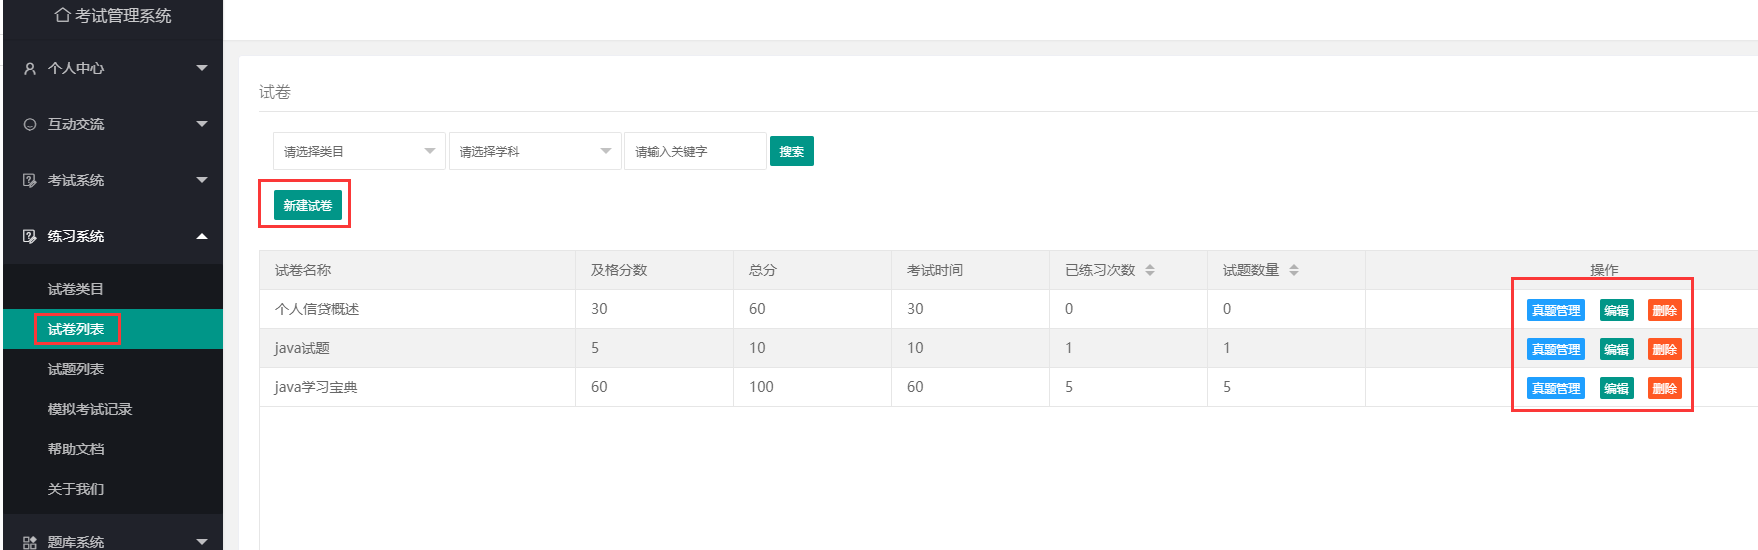Click 编辑 for java学习宝典
The height and width of the screenshot is (550, 1758).
tap(1617, 388)
